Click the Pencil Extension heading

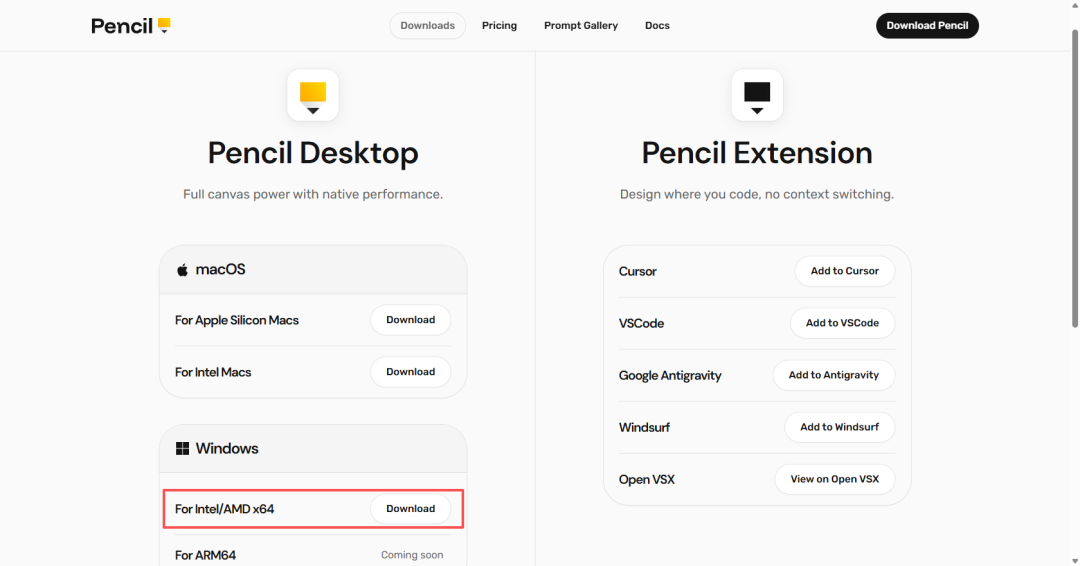coord(757,153)
